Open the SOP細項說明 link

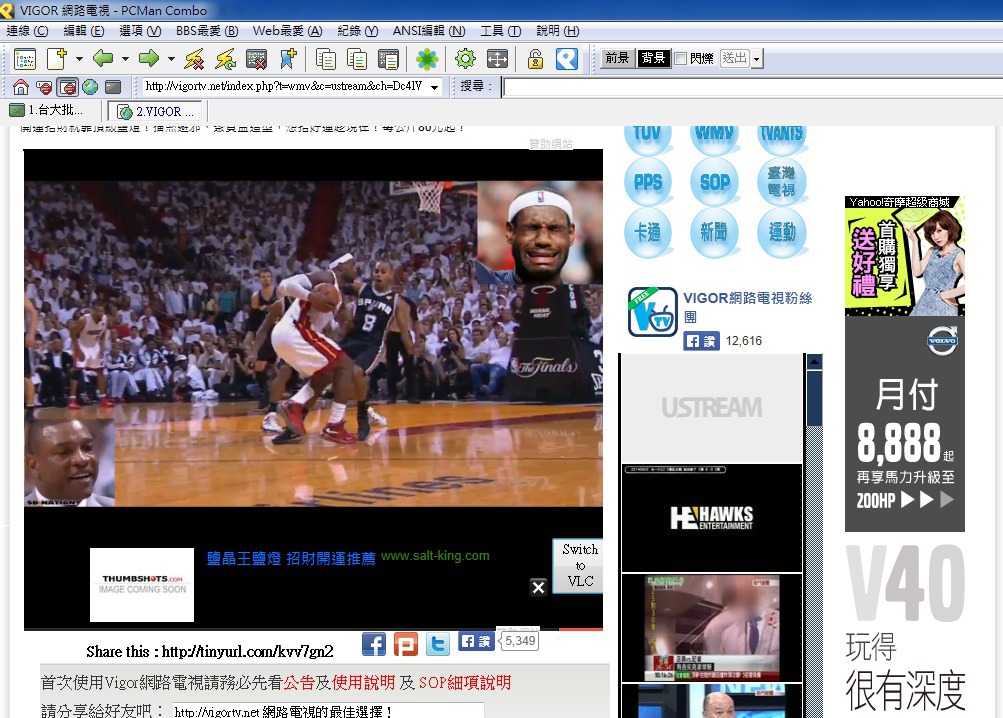[x=465, y=683]
